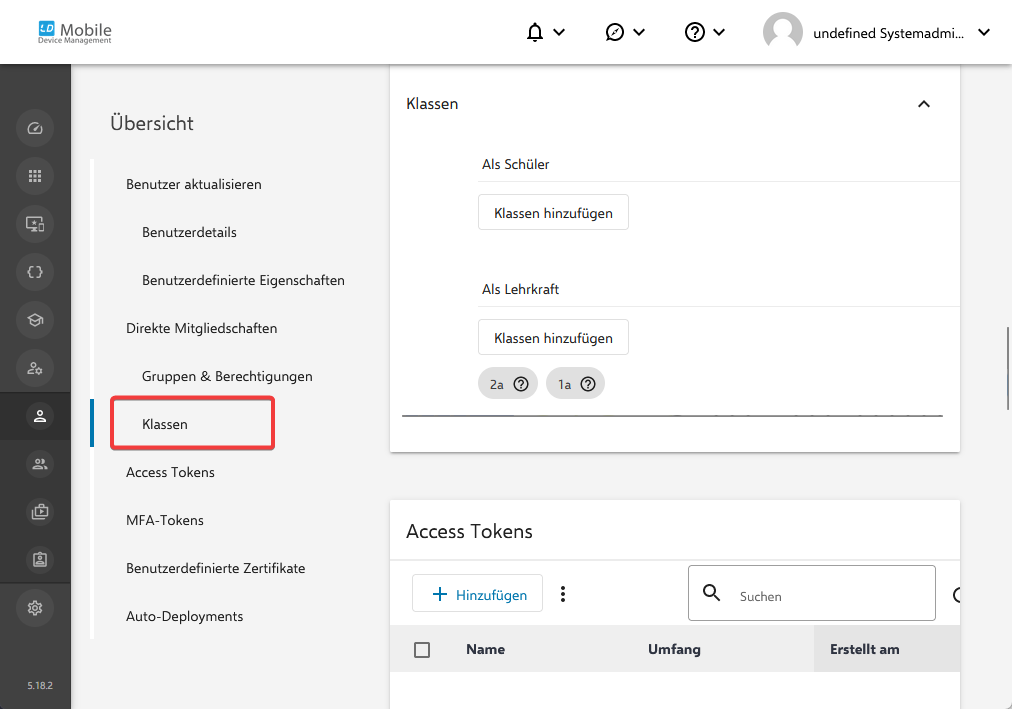The width and height of the screenshot is (1012, 709).
Task: Click the help icon on class 1a chip
Action: (588, 384)
